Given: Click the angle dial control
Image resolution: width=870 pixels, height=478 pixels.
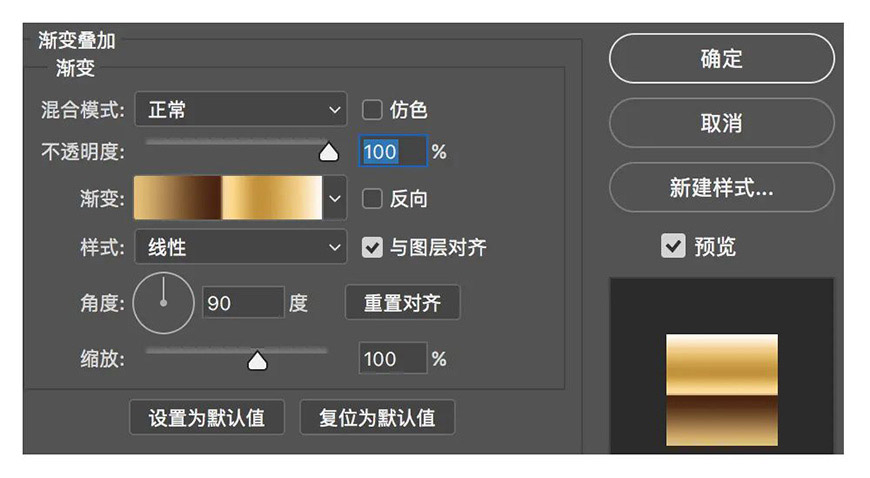Looking at the screenshot, I should 164,303.
